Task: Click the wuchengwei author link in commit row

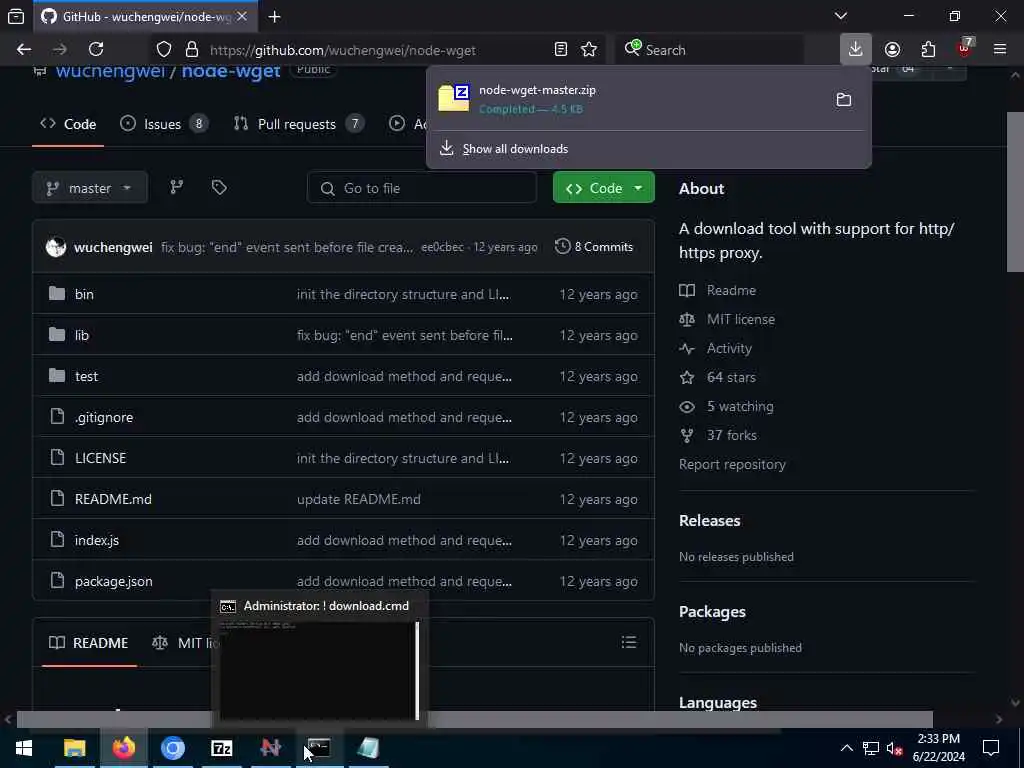Action: [x=113, y=248]
